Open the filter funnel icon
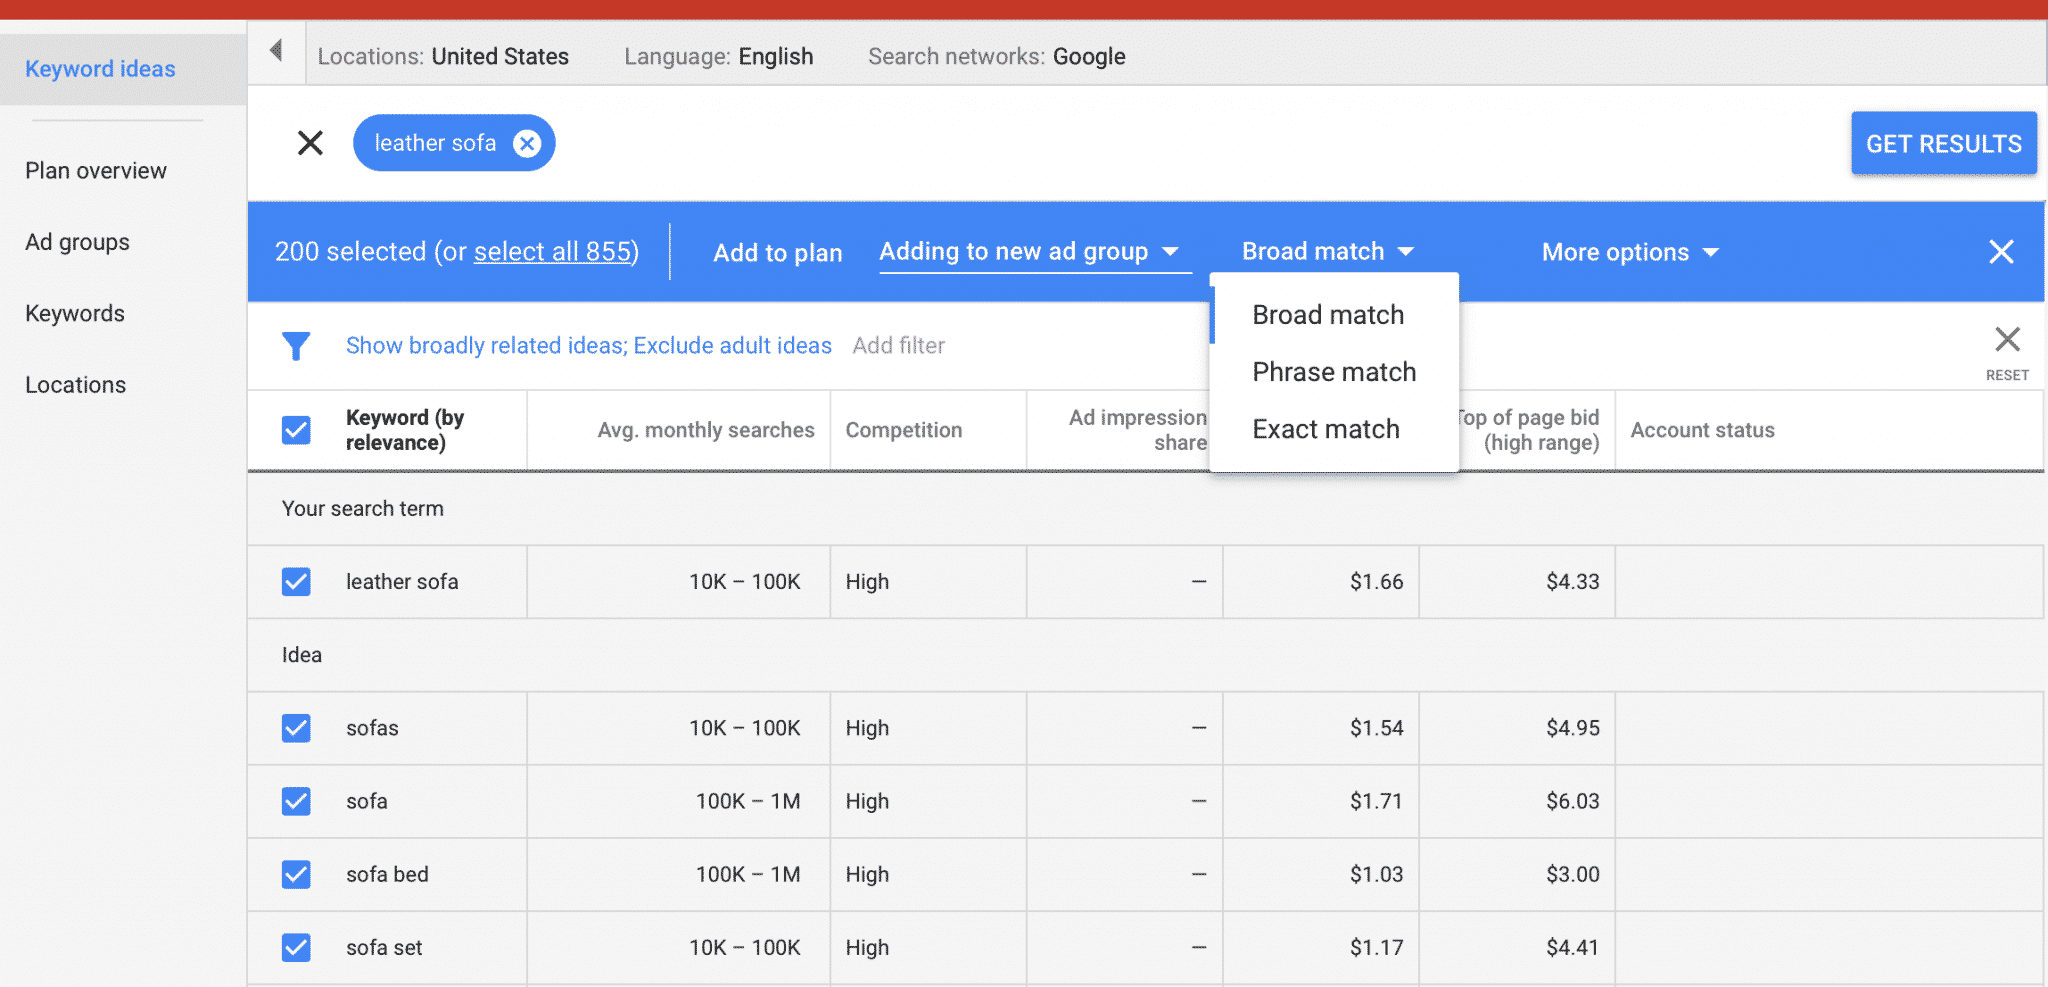The image size is (2048, 987). coord(296,346)
